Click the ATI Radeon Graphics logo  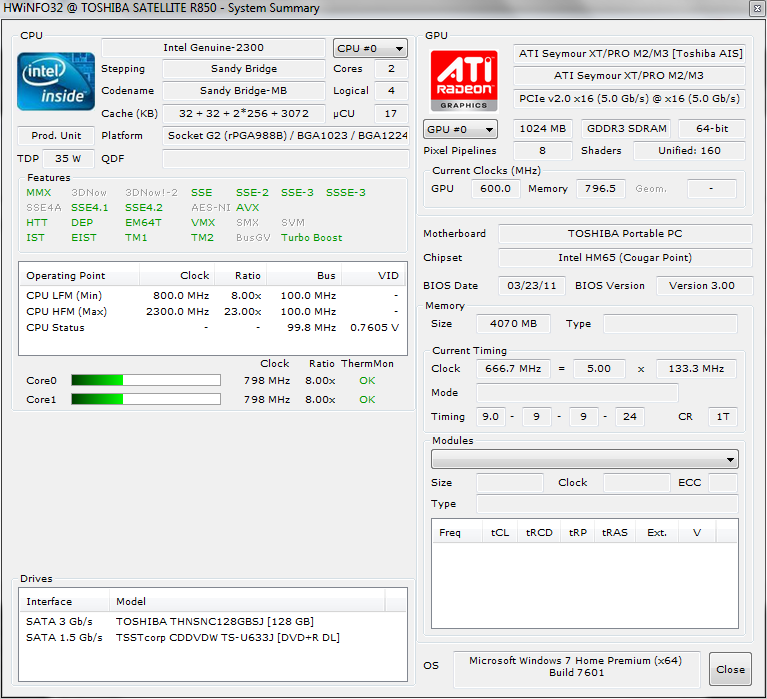point(464,80)
